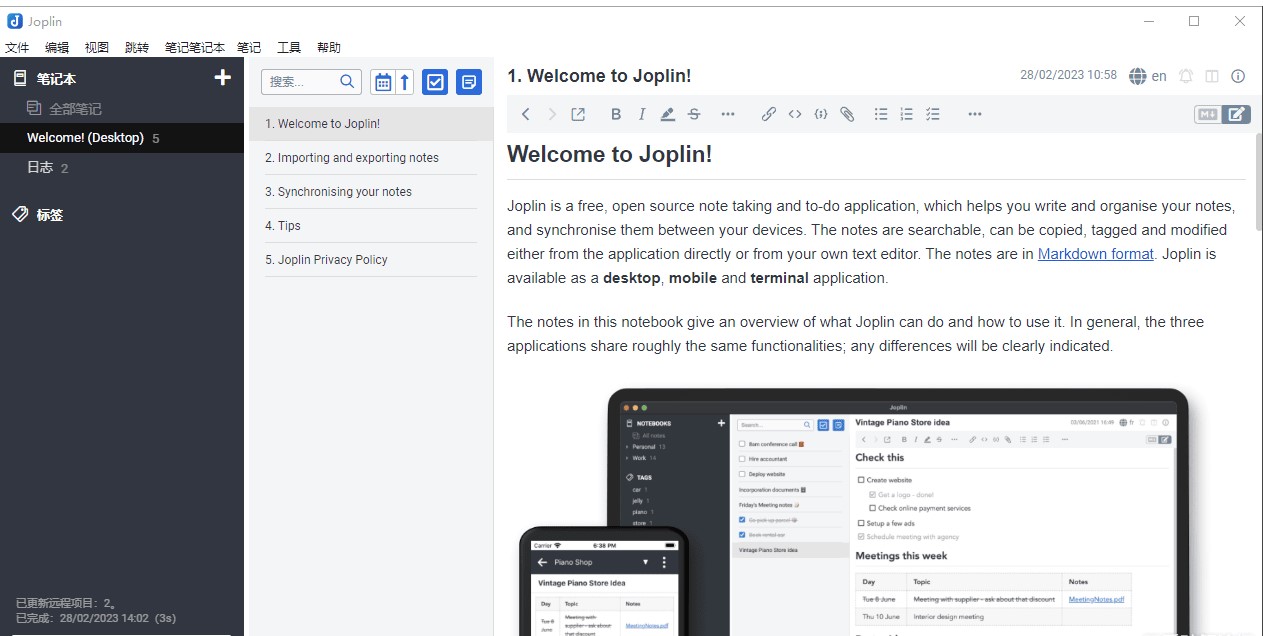Show 全部笔记 all notes

click(122, 108)
